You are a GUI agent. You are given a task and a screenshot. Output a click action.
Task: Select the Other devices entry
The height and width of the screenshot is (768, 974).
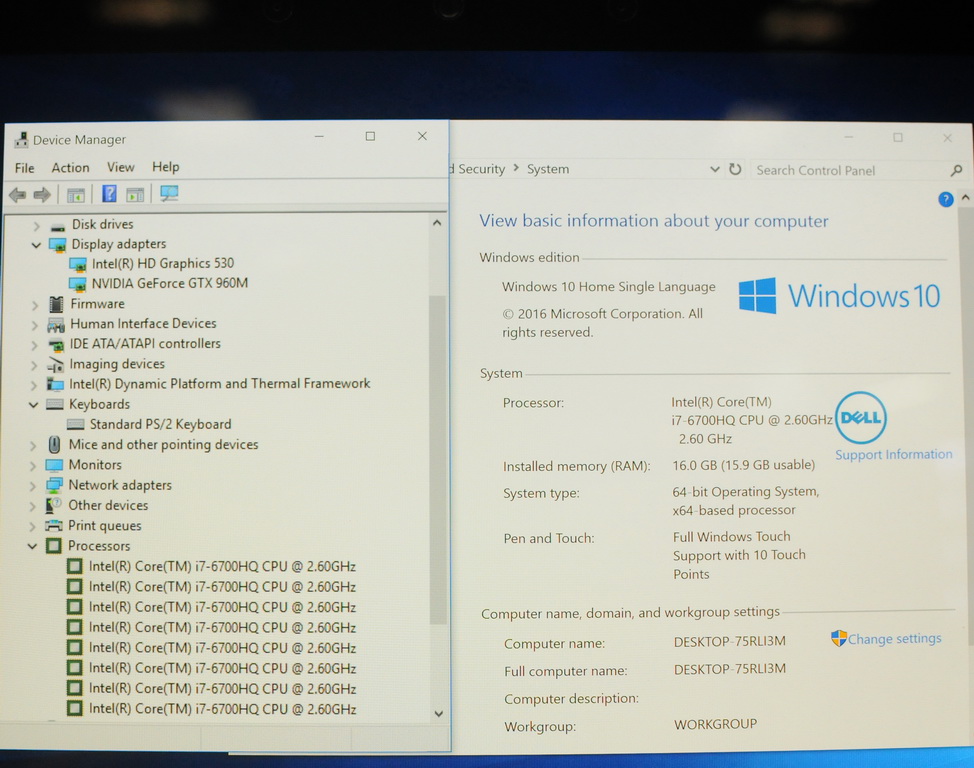coord(108,505)
